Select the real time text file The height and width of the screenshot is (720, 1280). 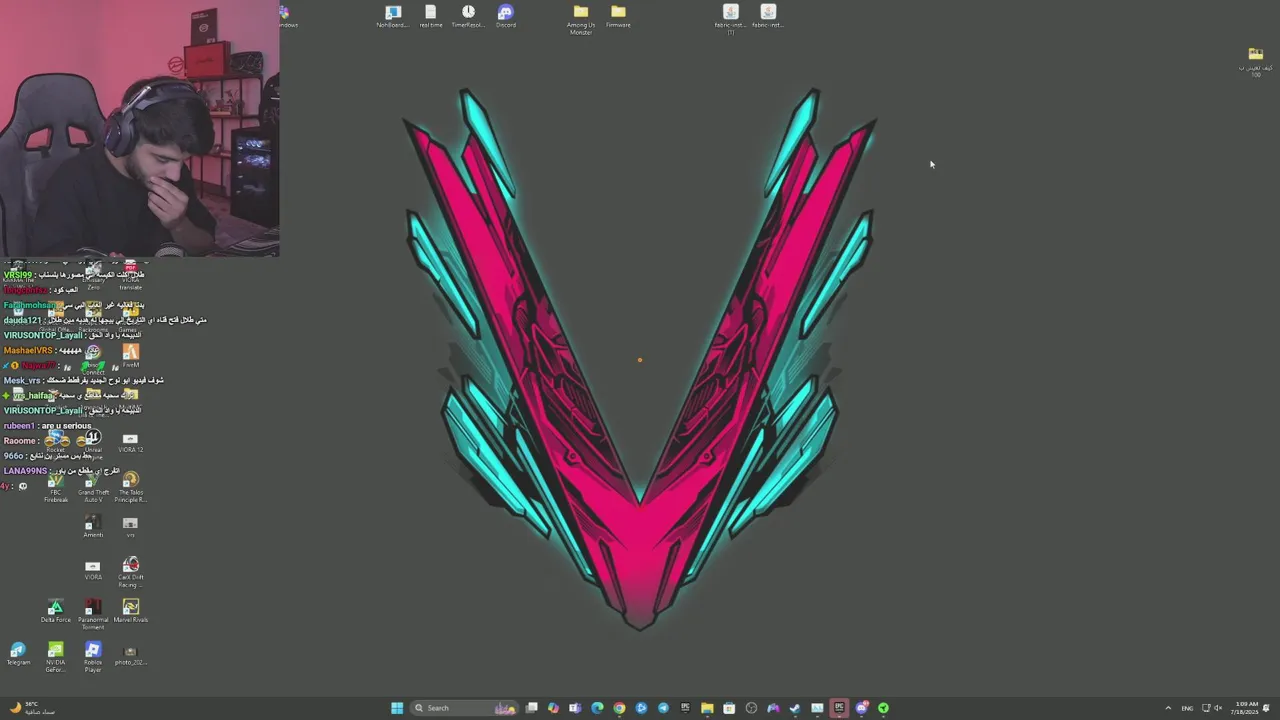tap(431, 17)
